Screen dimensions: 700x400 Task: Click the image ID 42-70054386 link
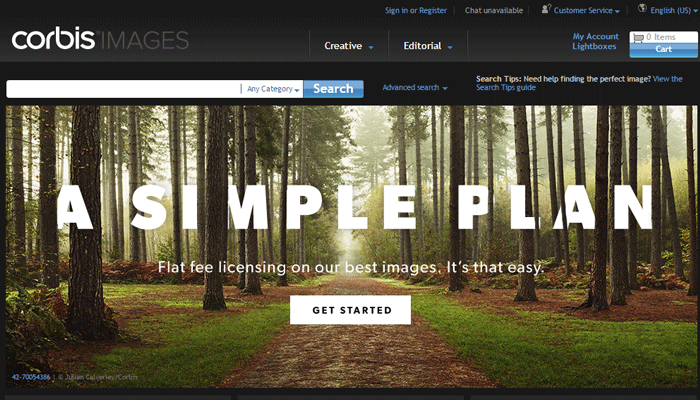click(x=31, y=377)
